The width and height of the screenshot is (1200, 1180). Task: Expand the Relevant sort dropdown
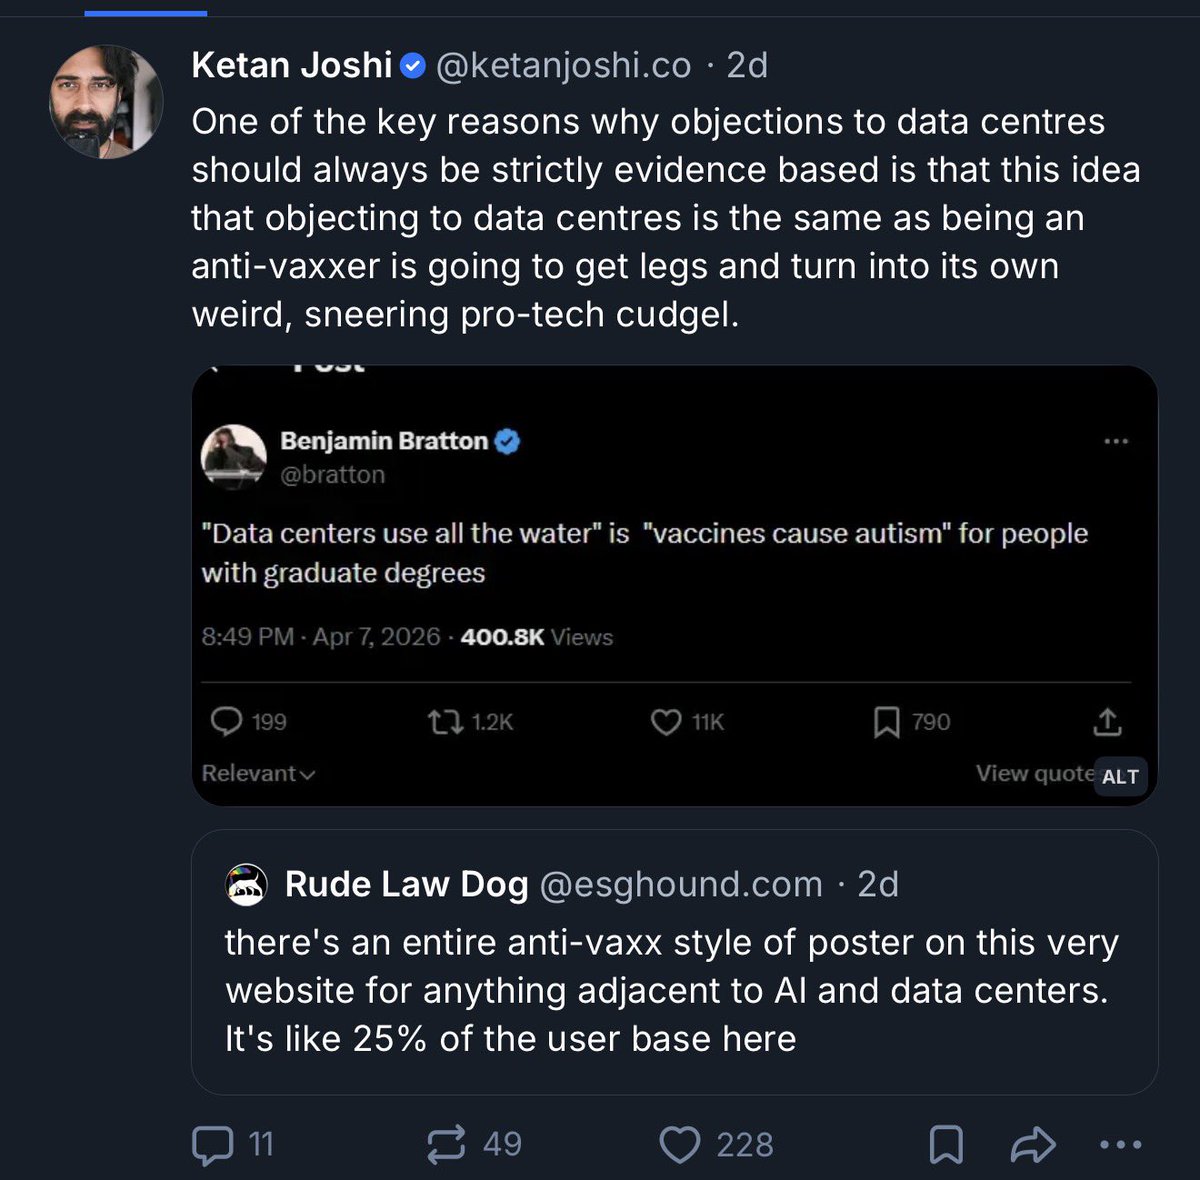258,773
